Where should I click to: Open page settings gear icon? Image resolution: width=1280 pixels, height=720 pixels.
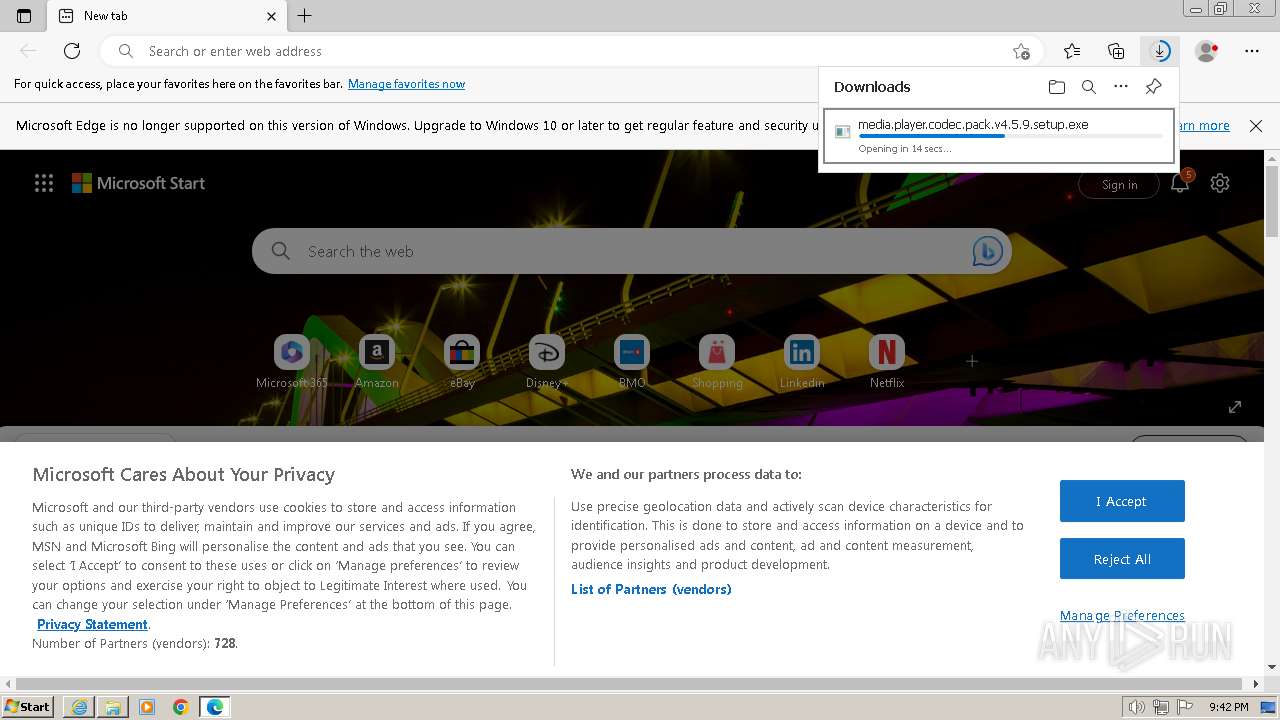tap(1220, 184)
